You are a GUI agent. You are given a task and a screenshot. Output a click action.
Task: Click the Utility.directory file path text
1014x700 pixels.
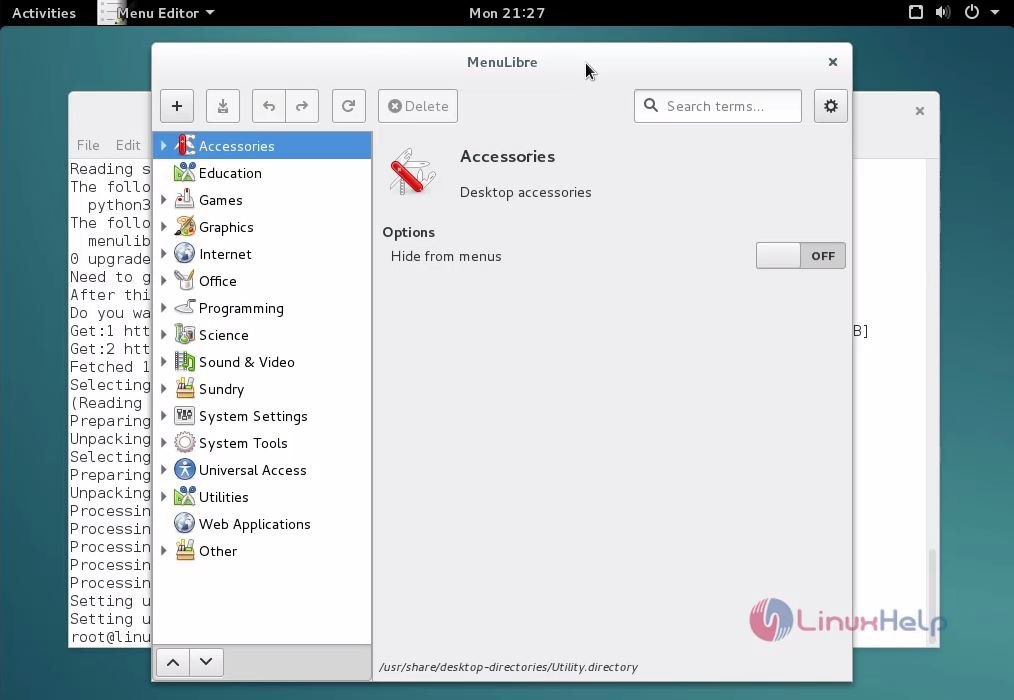(x=508, y=667)
